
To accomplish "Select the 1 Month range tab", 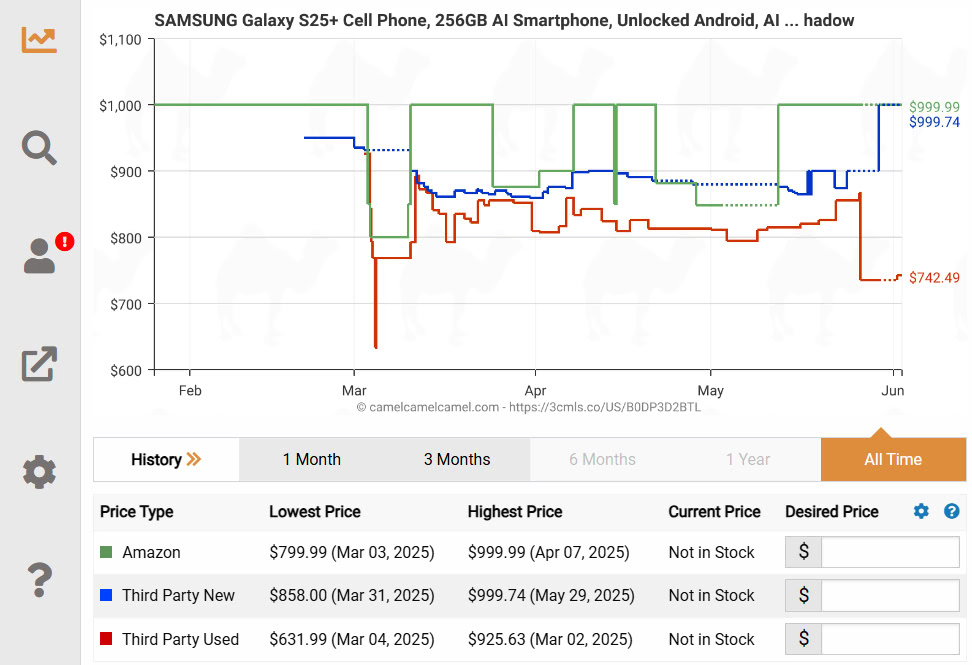I will pyautogui.click(x=311, y=460).
